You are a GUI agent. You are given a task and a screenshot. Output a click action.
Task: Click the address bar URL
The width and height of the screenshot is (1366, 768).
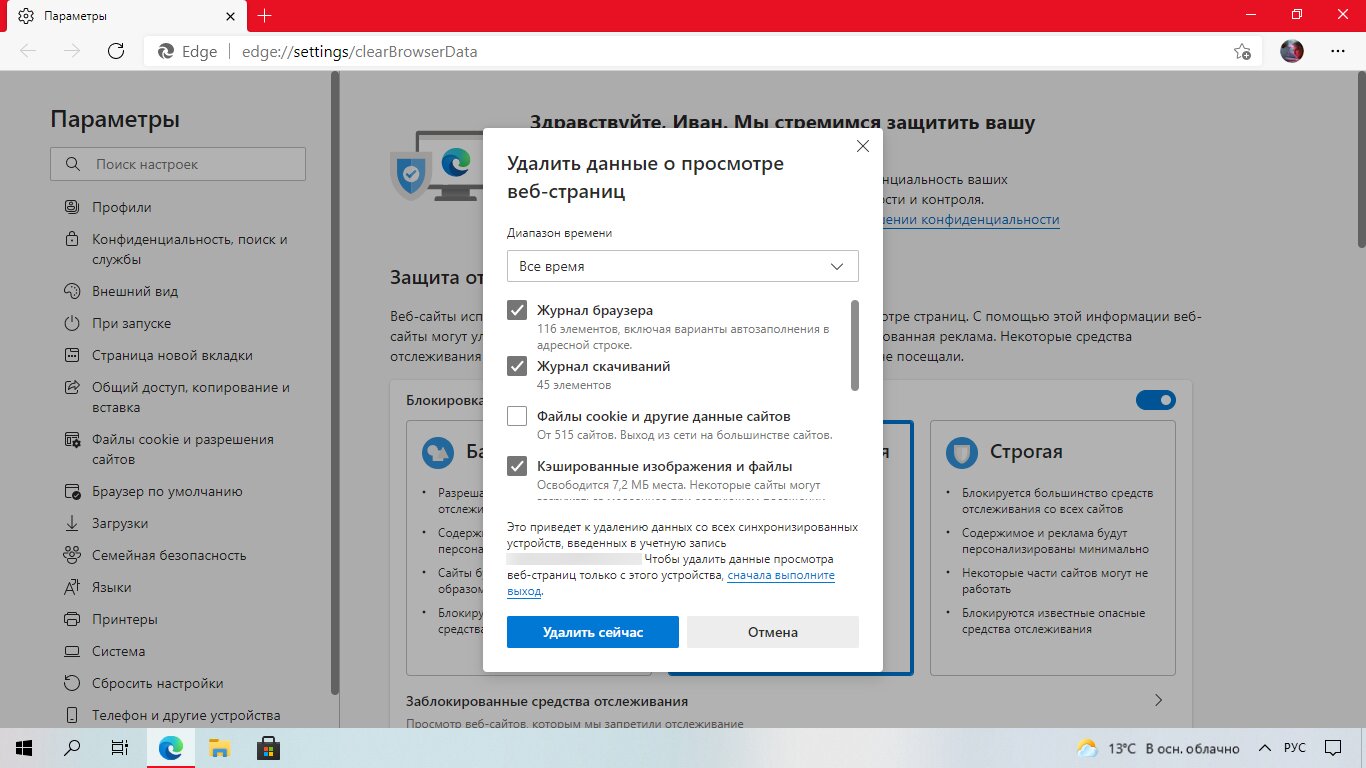360,51
